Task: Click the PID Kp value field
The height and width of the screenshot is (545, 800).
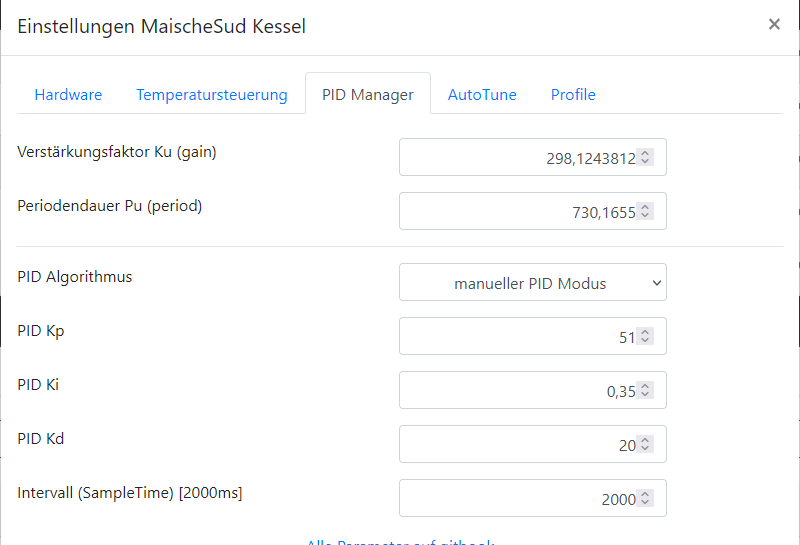Action: pos(520,337)
